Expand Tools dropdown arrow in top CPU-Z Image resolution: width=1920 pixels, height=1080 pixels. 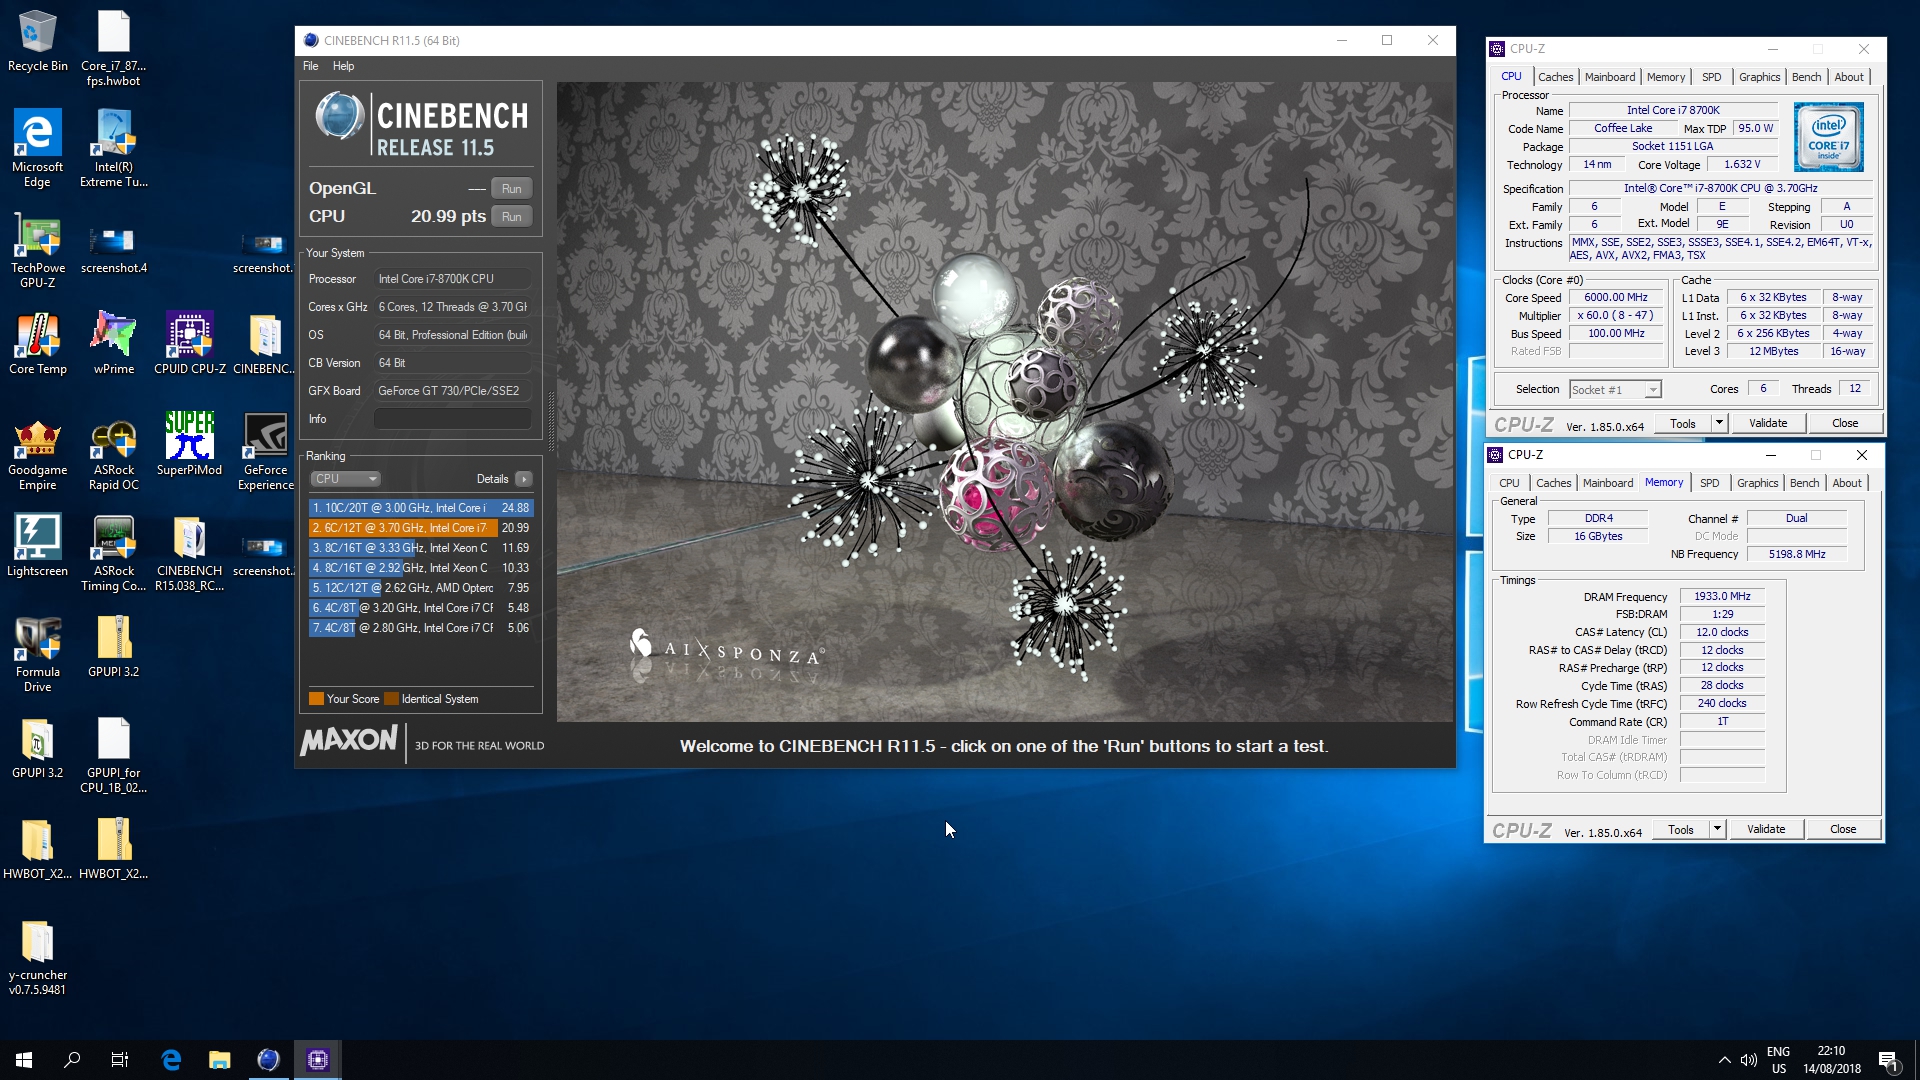click(1719, 424)
